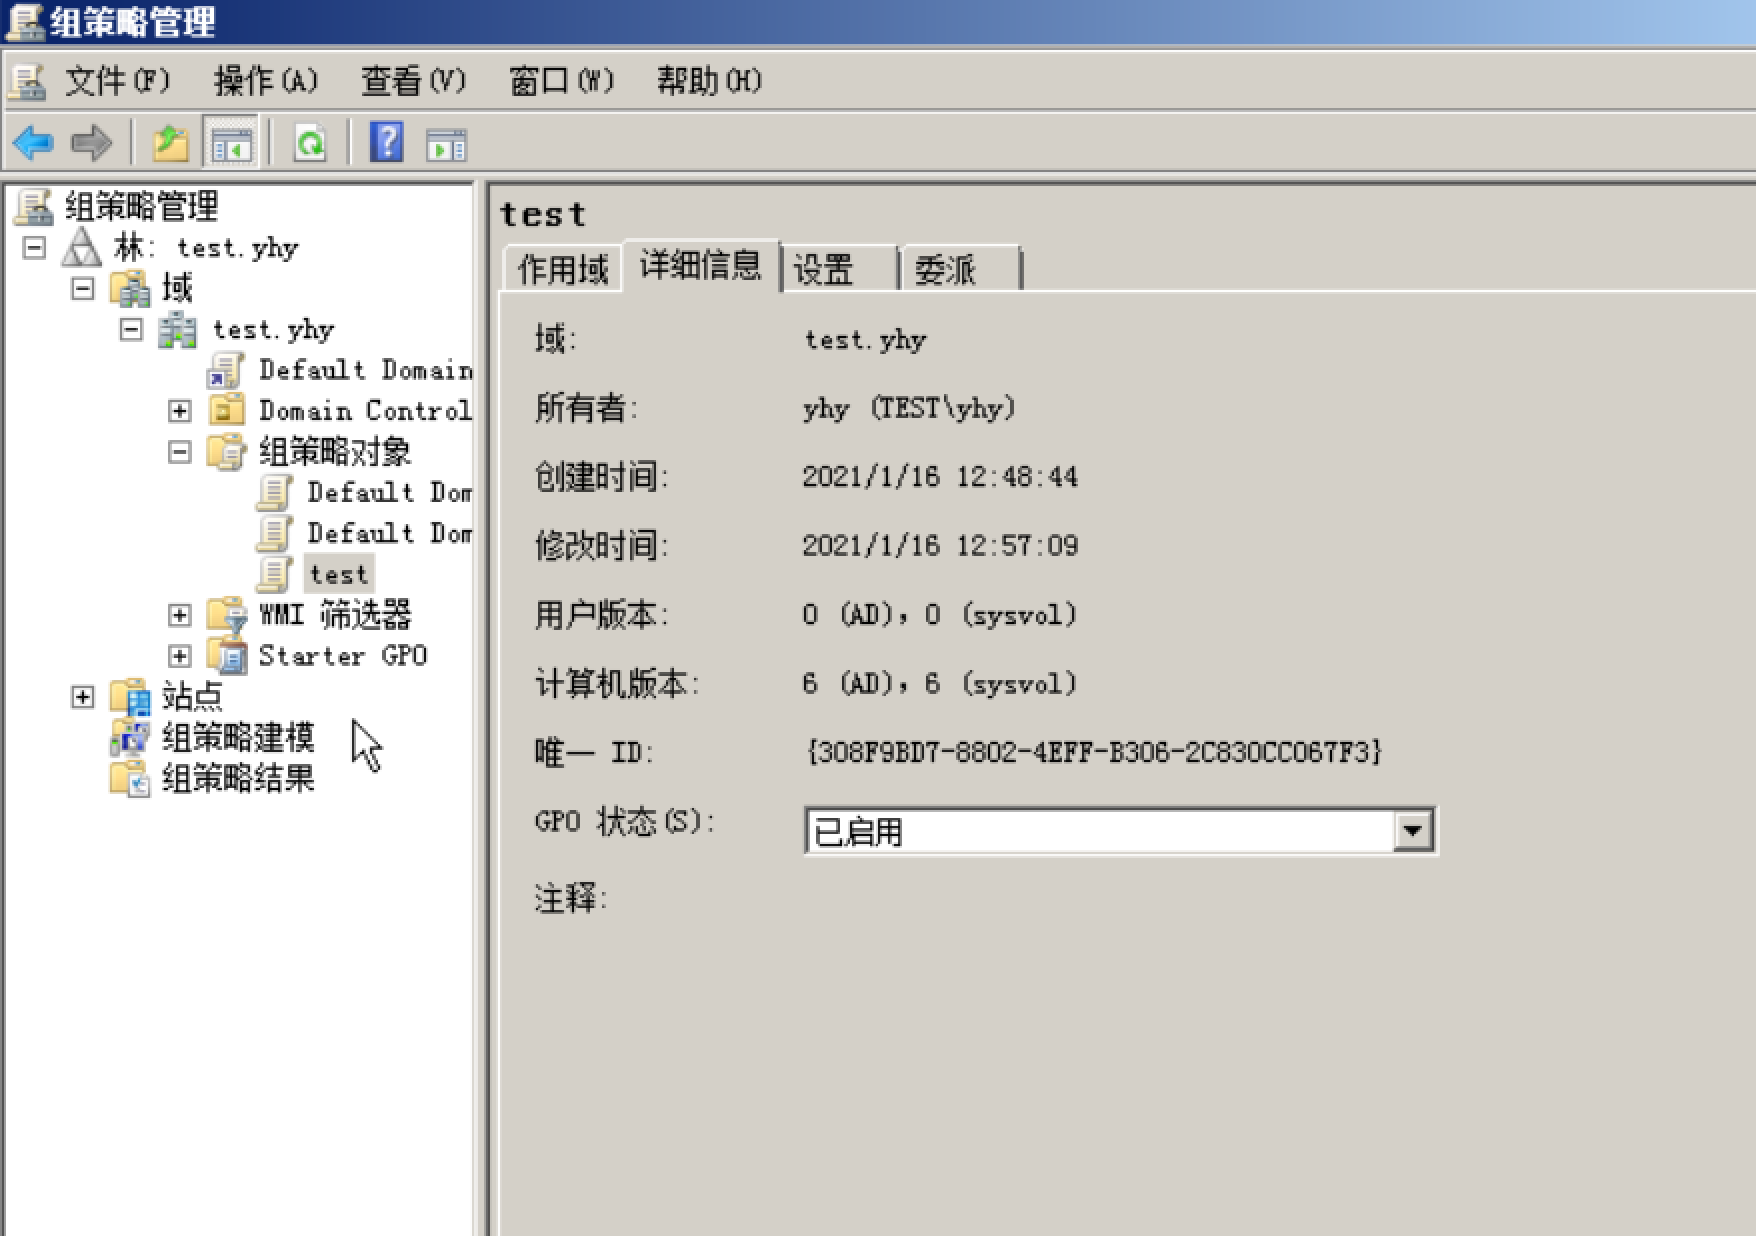Screen dimensions: 1756x1236
Task: Open the GPO 状态 dropdown showing 已启用
Action: point(1413,830)
